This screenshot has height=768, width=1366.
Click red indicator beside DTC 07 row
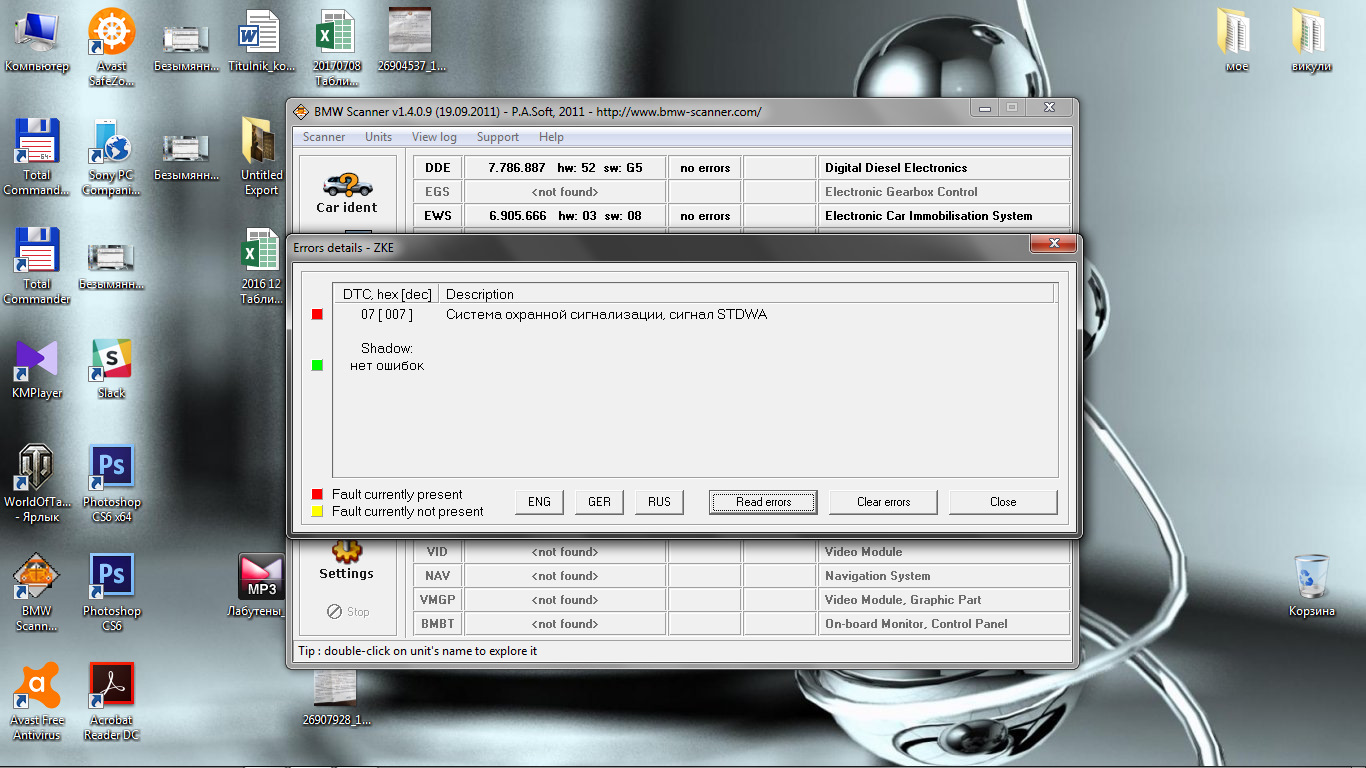pos(317,314)
